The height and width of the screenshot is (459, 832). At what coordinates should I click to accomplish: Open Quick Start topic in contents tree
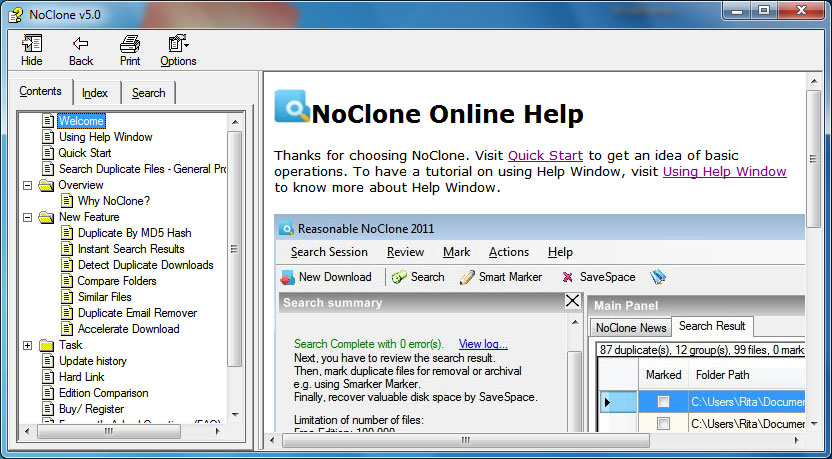click(85, 153)
